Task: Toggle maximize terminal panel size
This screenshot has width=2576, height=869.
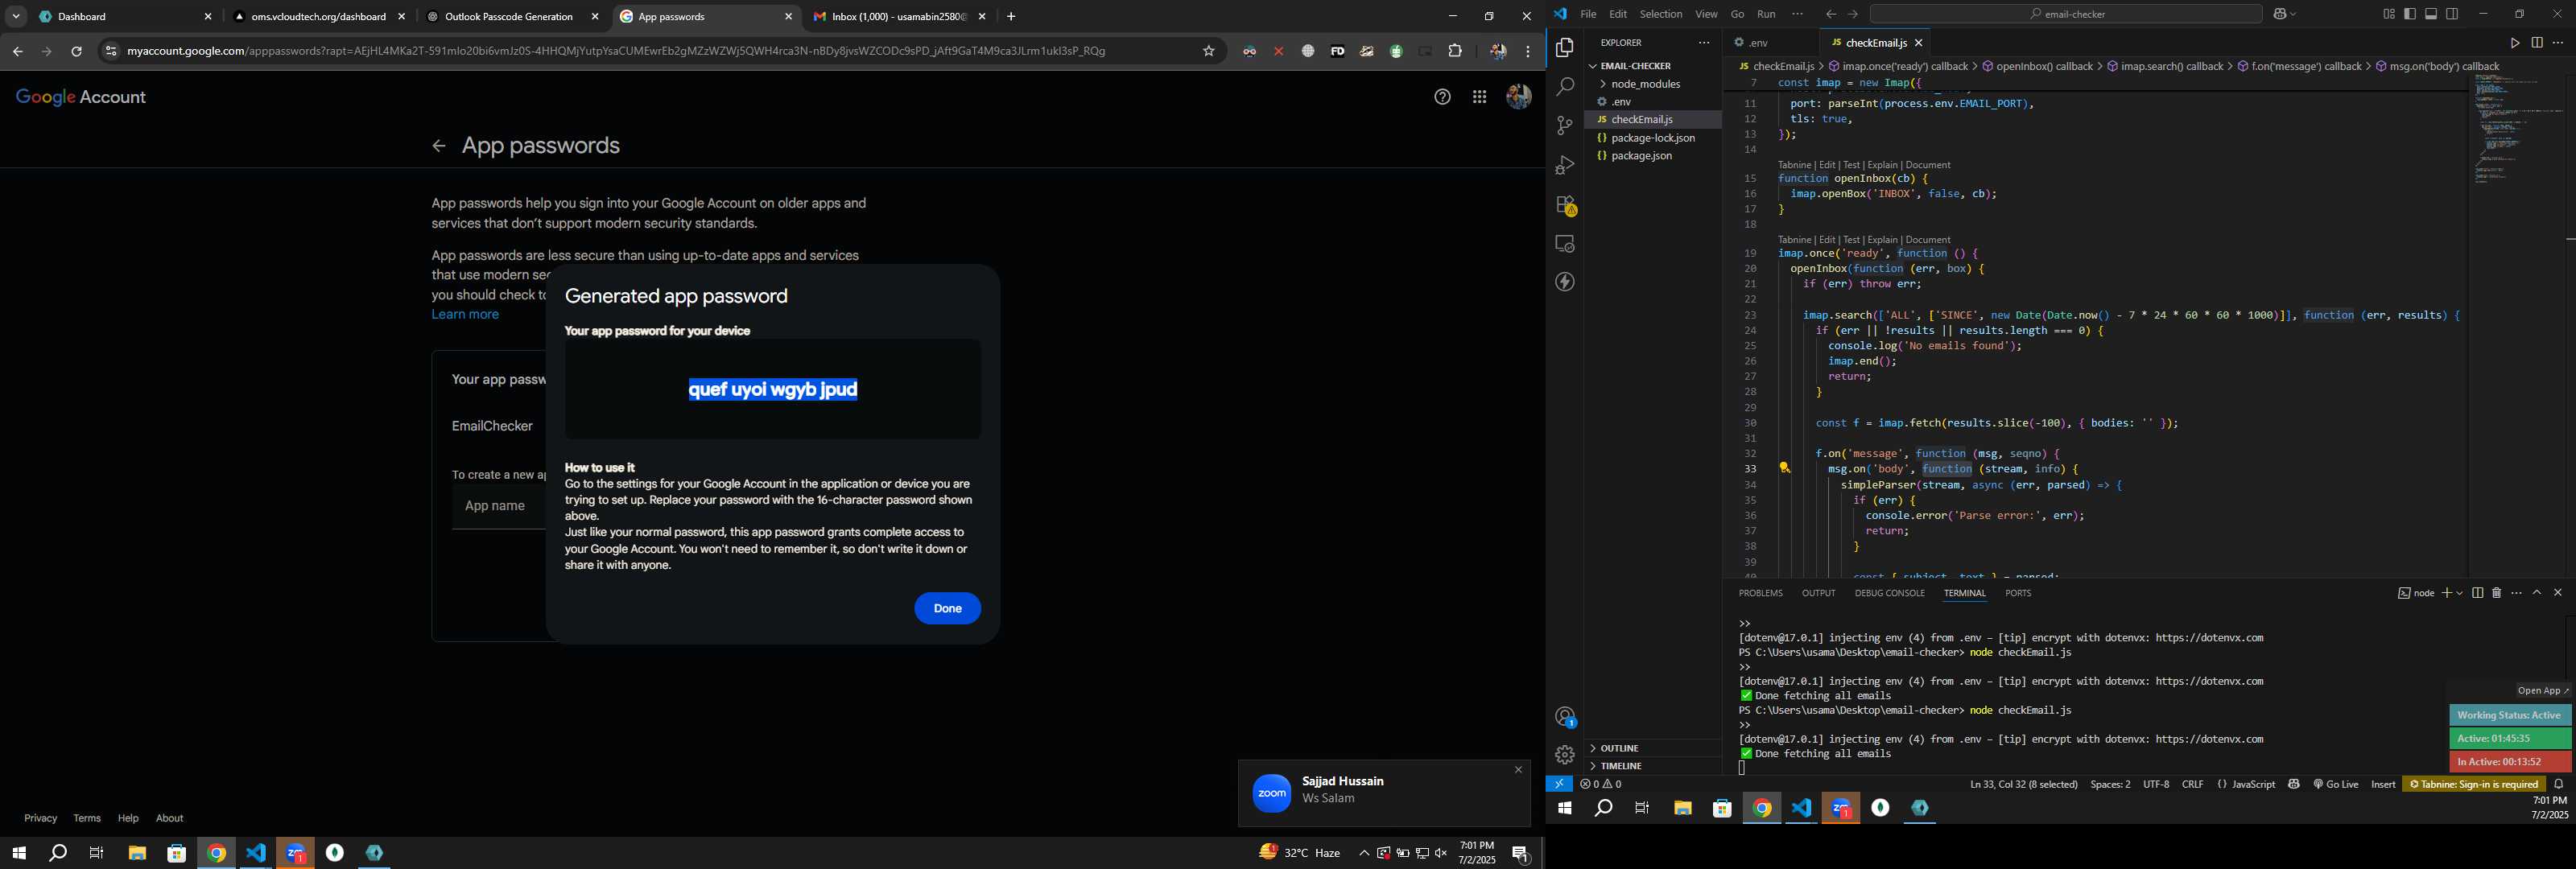Action: pyautogui.click(x=2537, y=593)
